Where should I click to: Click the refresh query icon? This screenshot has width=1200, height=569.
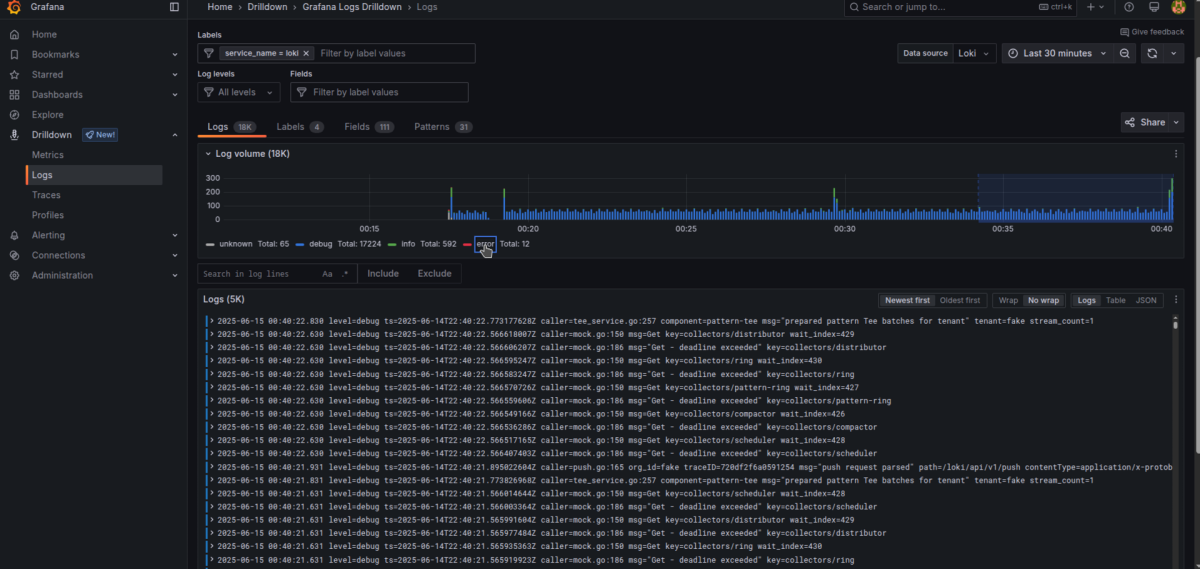pos(1153,53)
